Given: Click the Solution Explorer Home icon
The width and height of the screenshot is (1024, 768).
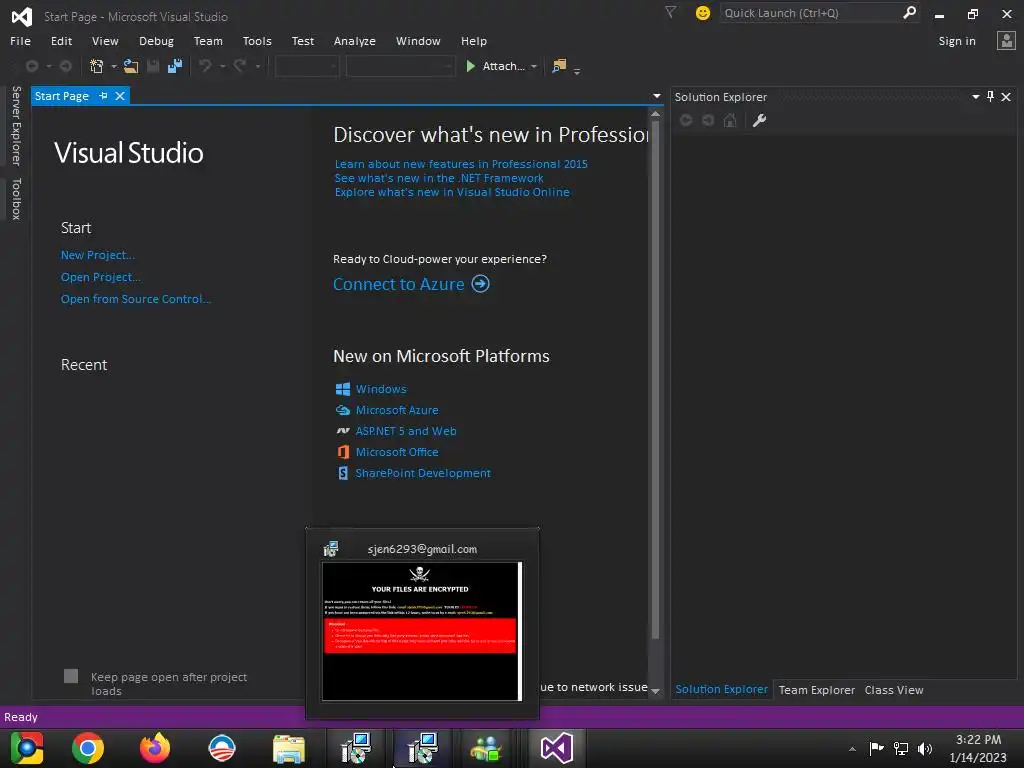Looking at the screenshot, I should click(730, 120).
